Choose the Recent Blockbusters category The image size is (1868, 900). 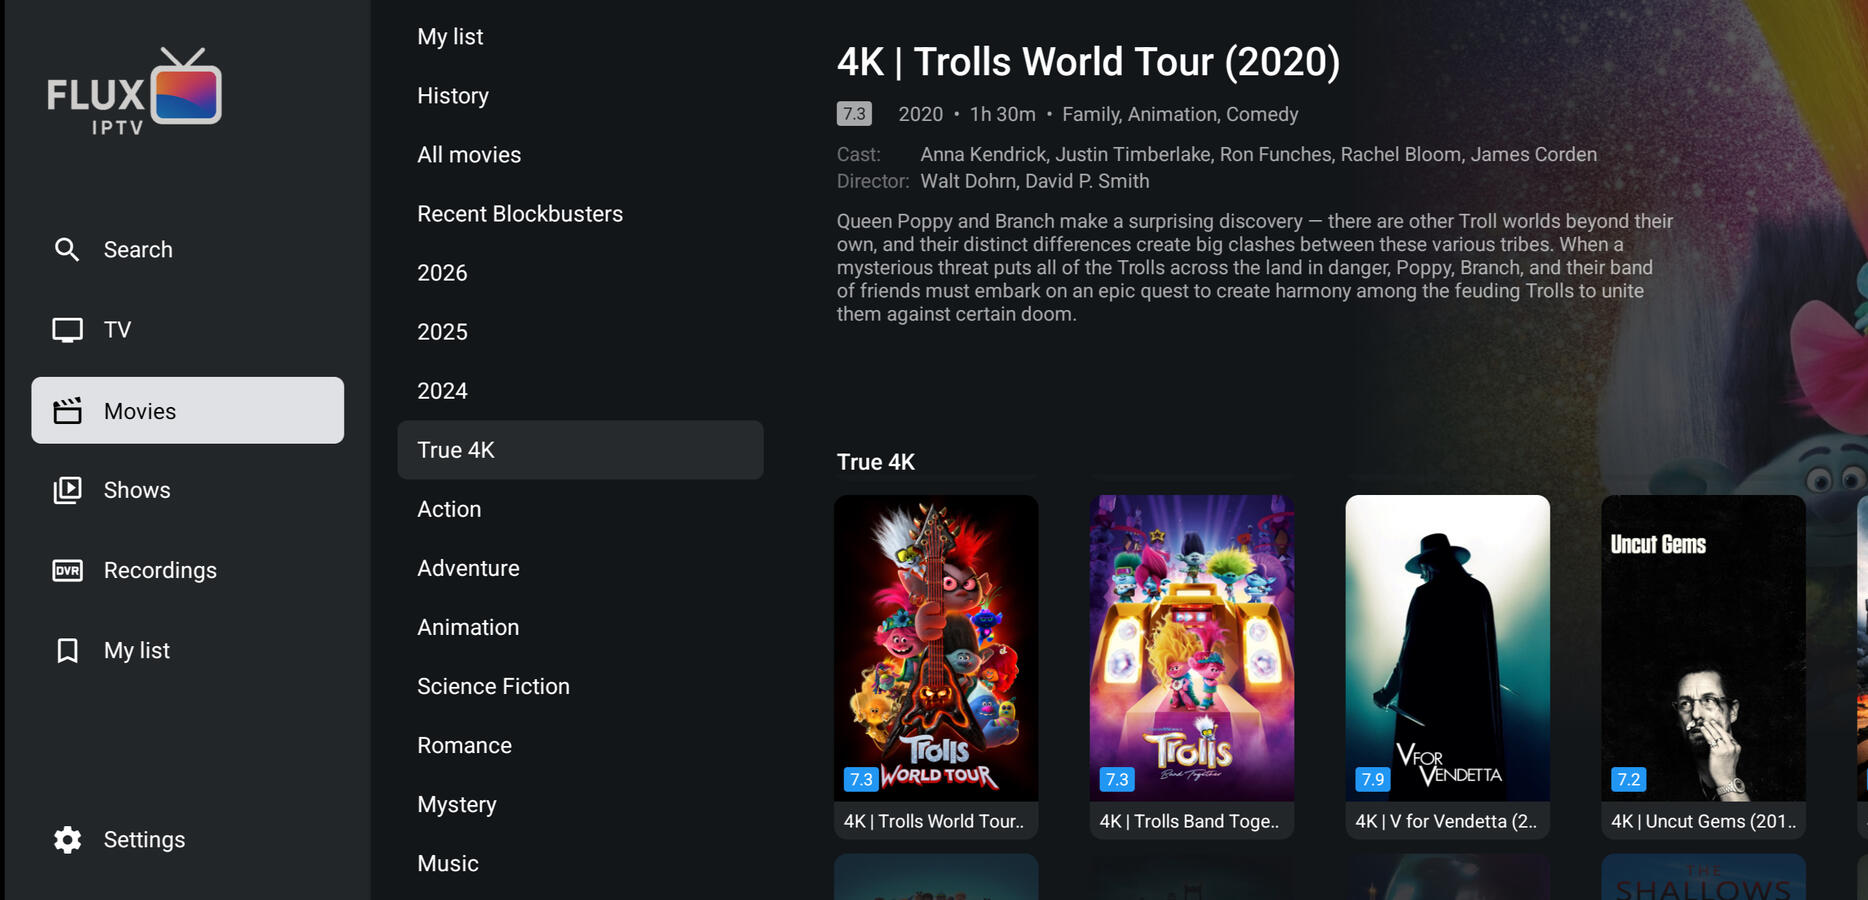pyautogui.click(x=520, y=214)
